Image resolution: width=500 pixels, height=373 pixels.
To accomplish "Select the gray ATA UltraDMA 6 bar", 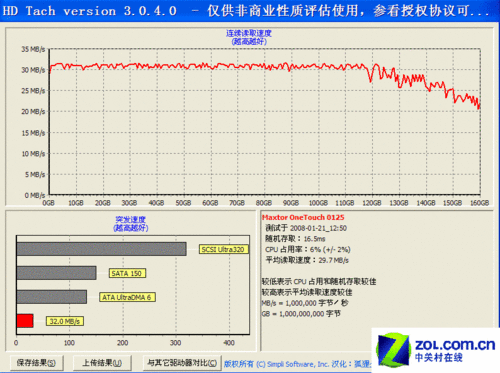I will (52, 297).
